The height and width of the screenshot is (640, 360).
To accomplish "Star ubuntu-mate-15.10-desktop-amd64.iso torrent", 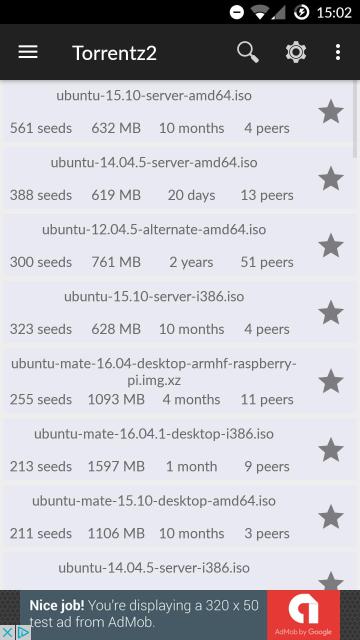I will click(x=331, y=517).
